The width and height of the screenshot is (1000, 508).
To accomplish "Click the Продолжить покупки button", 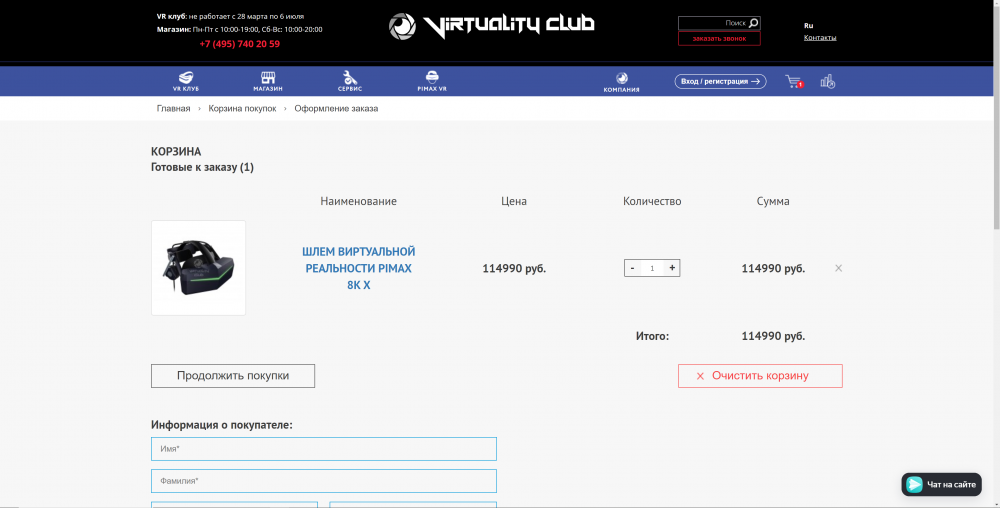I will [x=233, y=376].
